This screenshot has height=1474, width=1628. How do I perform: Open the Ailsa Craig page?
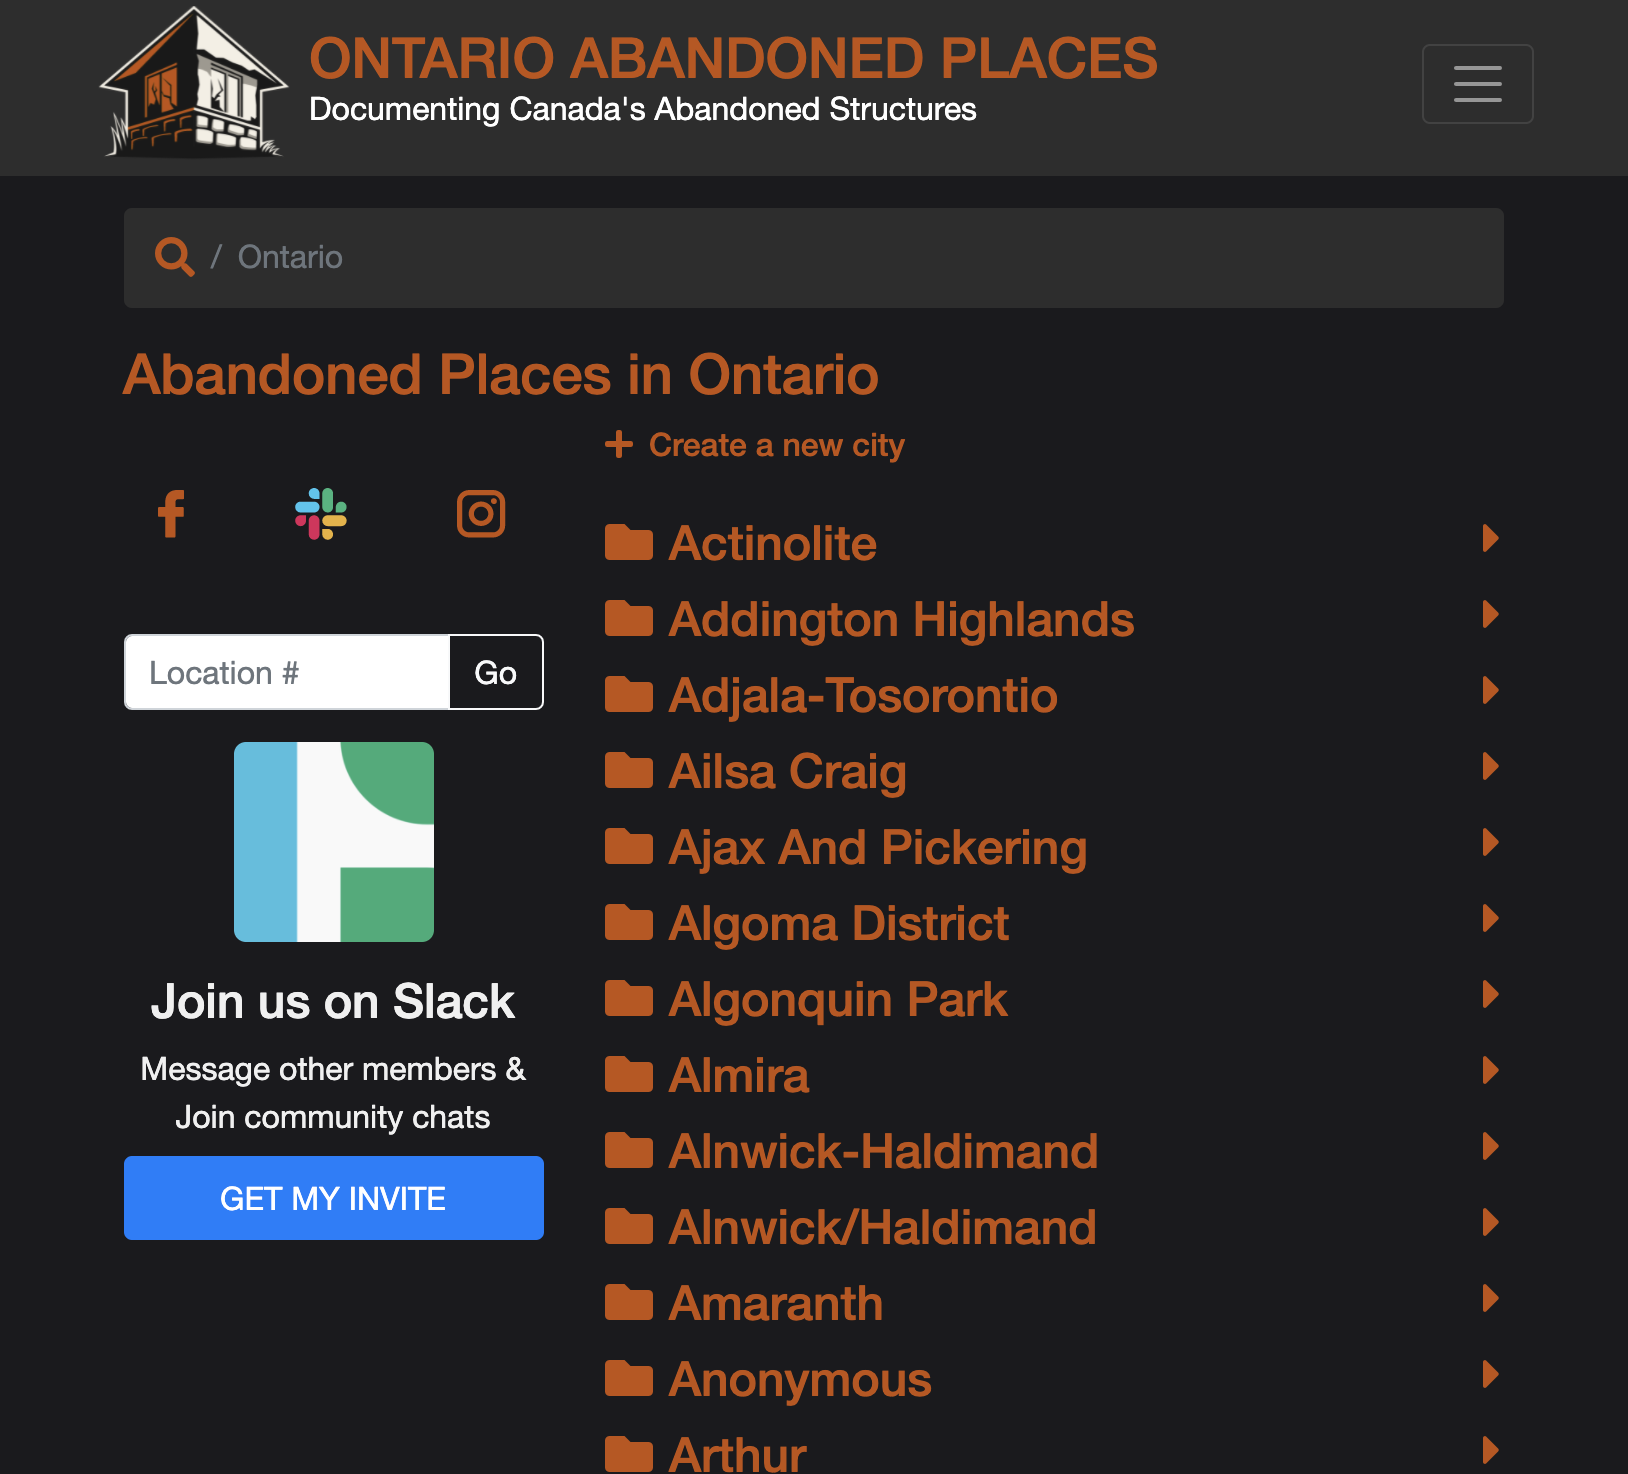click(786, 770)
